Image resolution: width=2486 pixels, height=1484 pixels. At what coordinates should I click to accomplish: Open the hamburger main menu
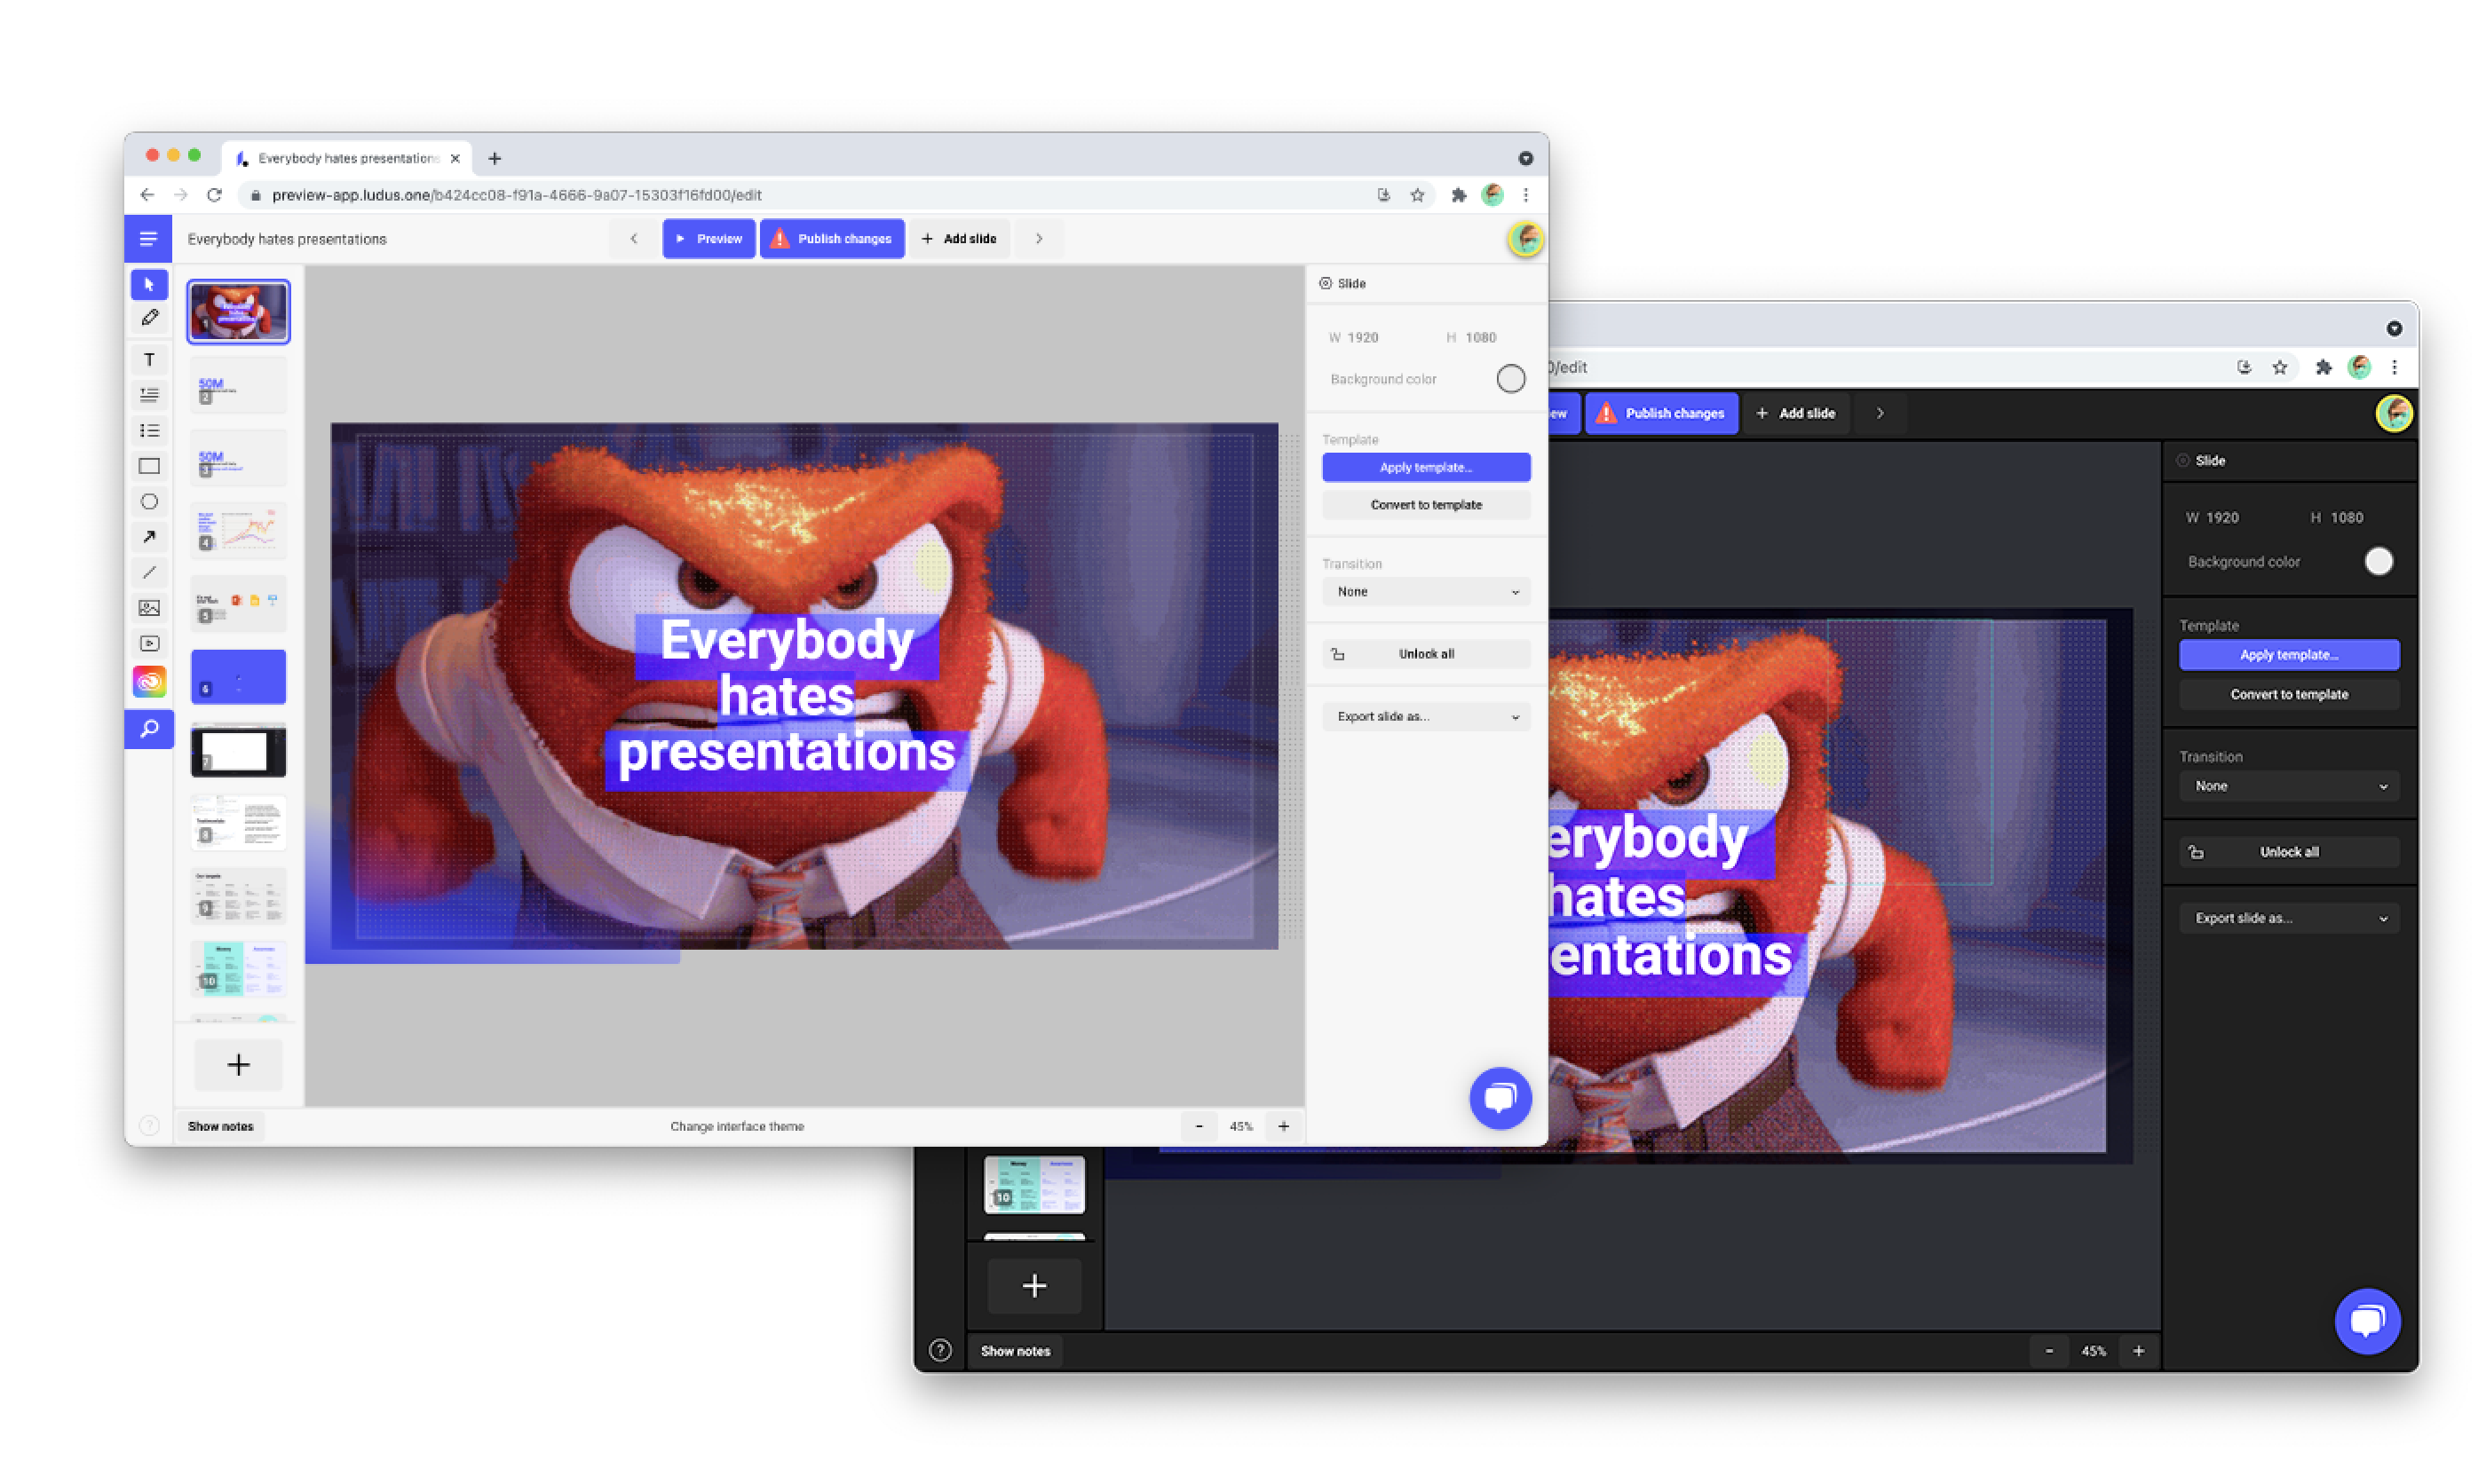tap(148, 239)
